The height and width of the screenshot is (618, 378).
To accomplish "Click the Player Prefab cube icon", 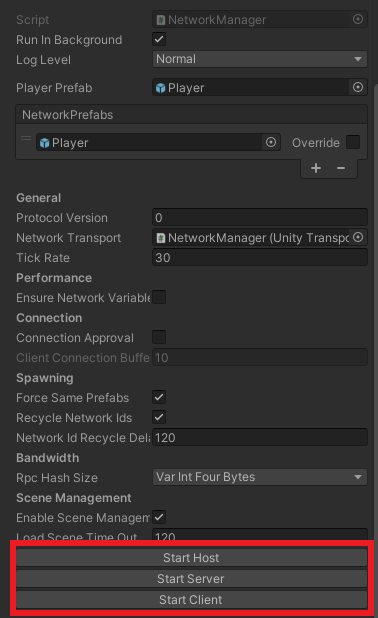I will (x=160, y=87).
